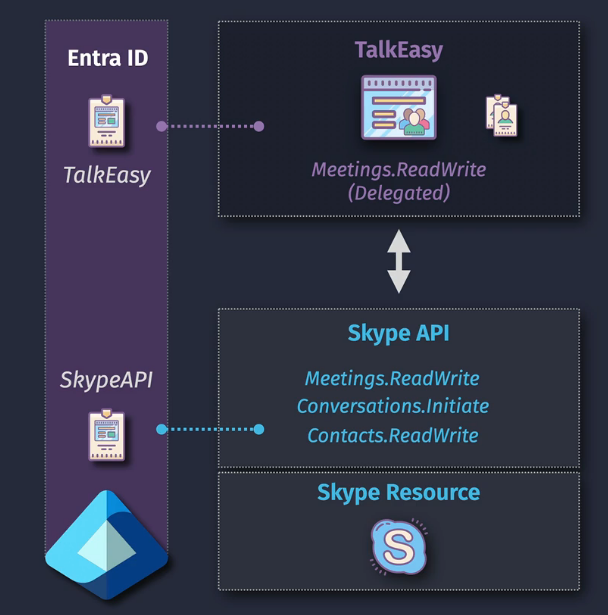Image resolution: width=608 pixels, height=615 pixels.
Task: Click the Skype logo icon
Action: pyautogui.click(x=399, y=547)
